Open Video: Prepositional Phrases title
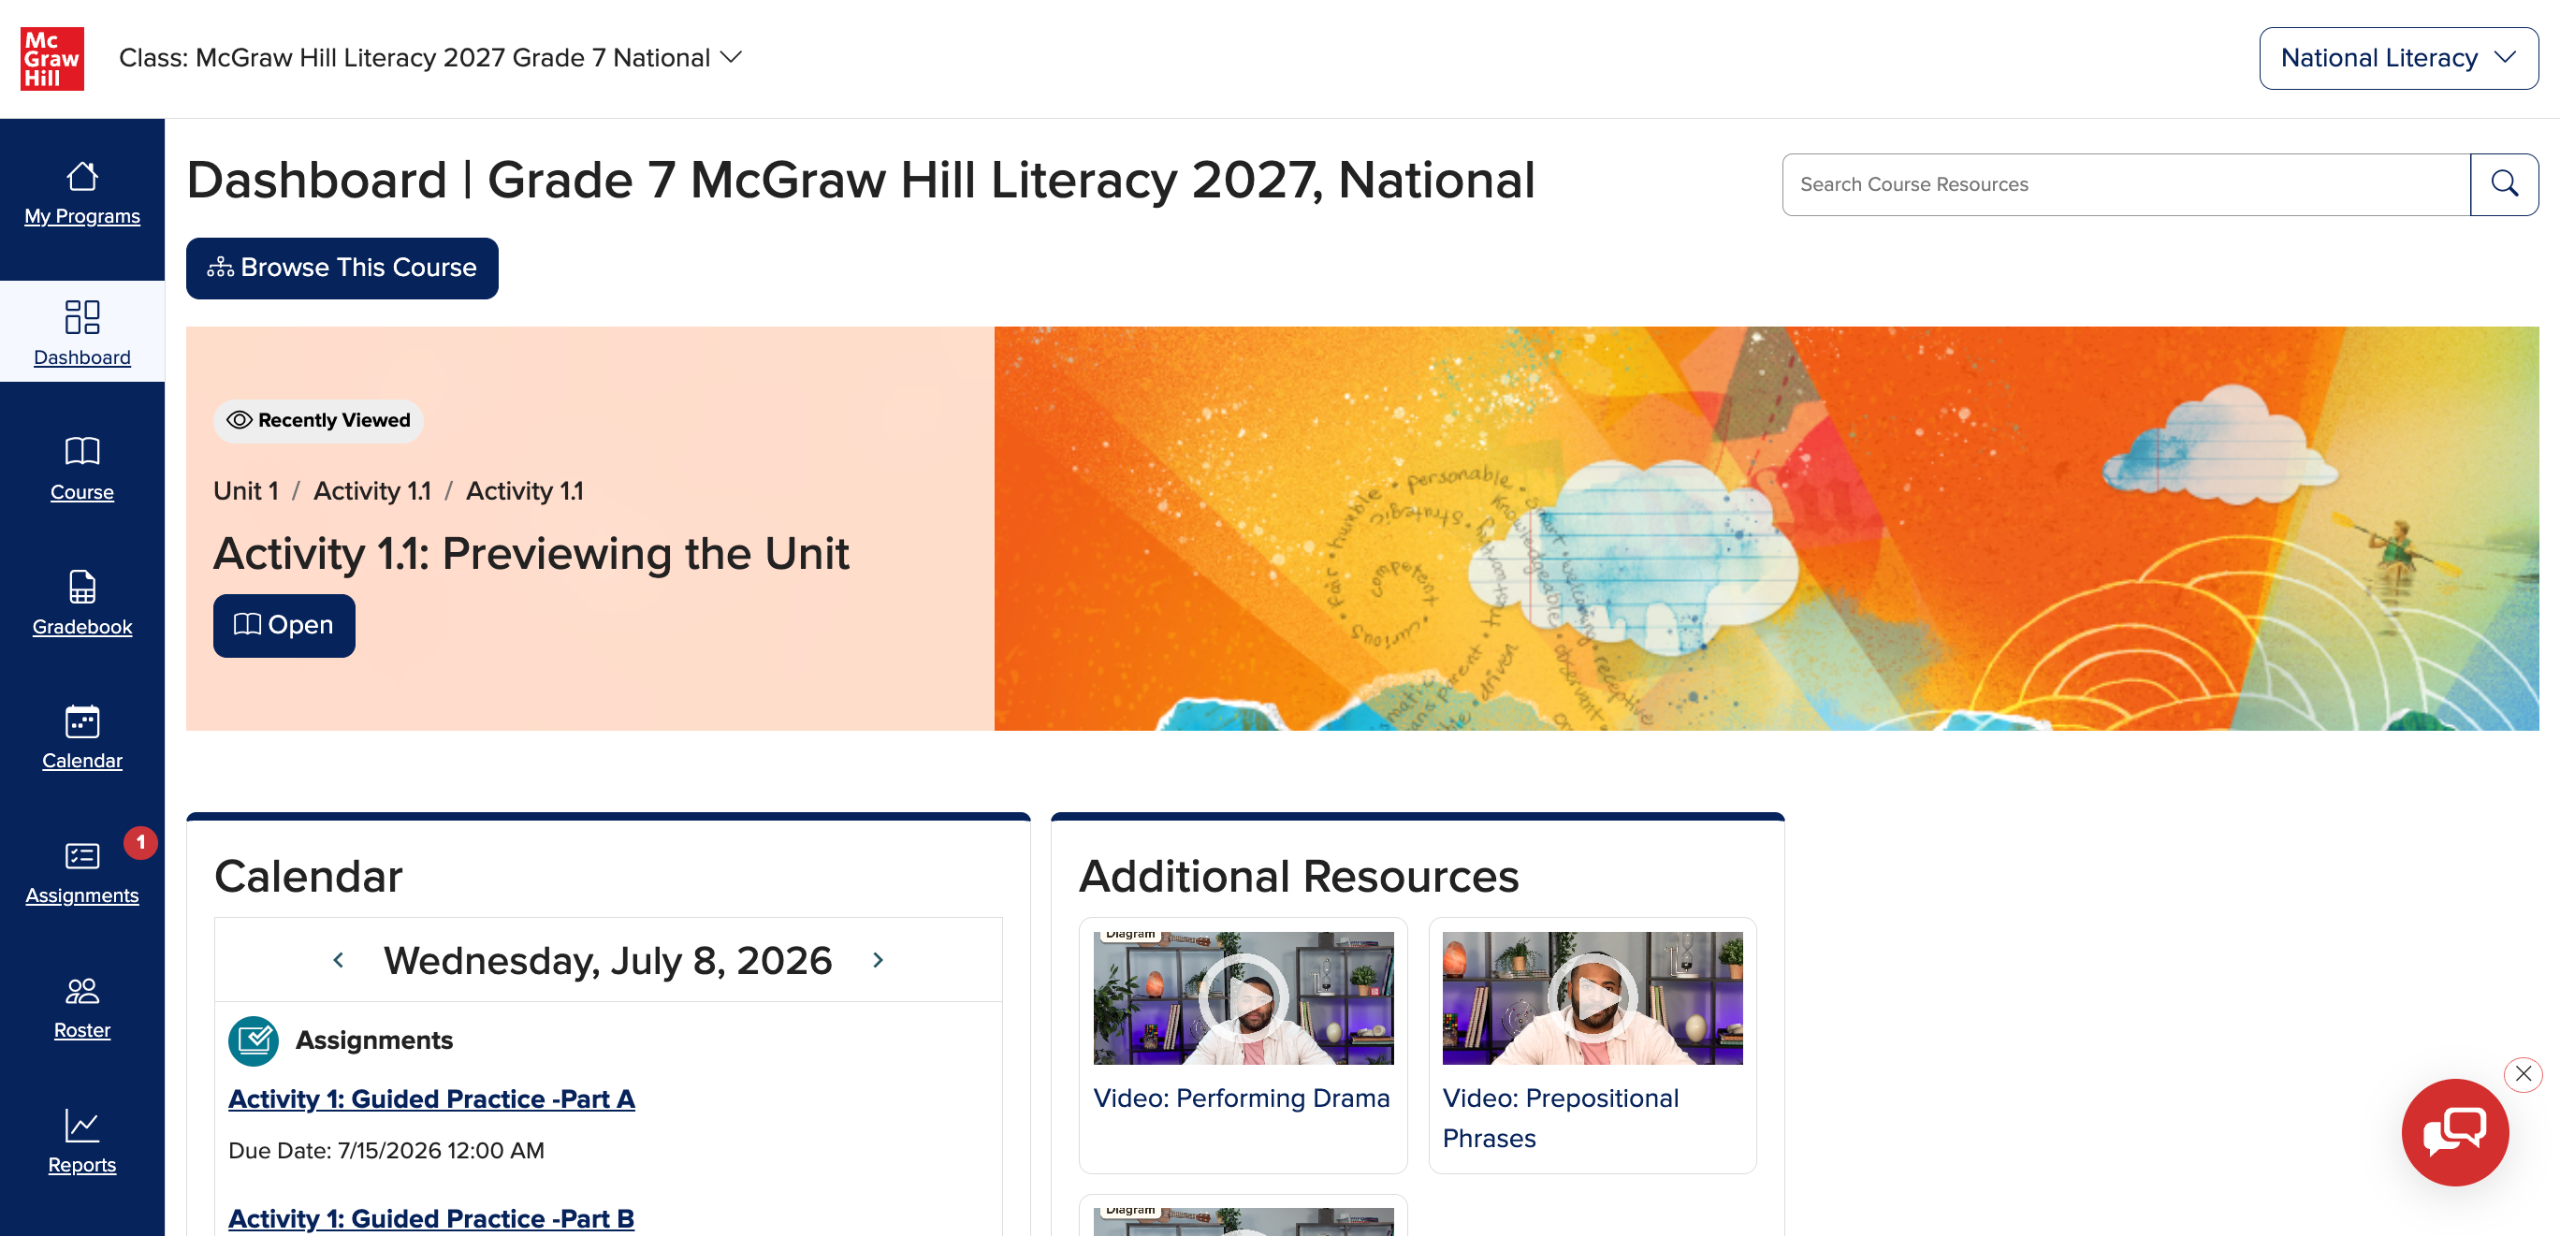 coord(1561,1118)
